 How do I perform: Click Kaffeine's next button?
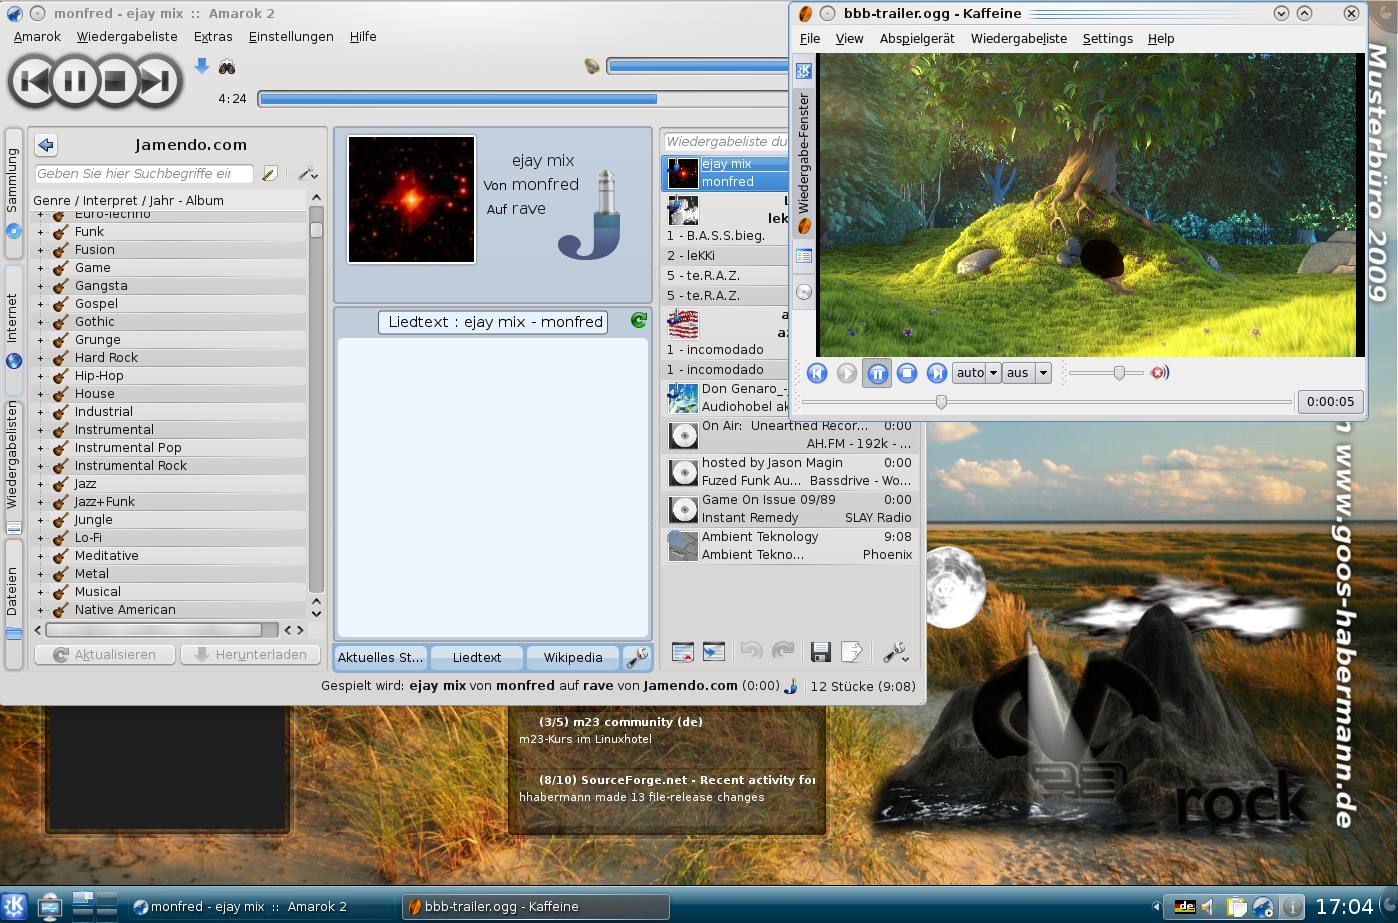[937, 373]
